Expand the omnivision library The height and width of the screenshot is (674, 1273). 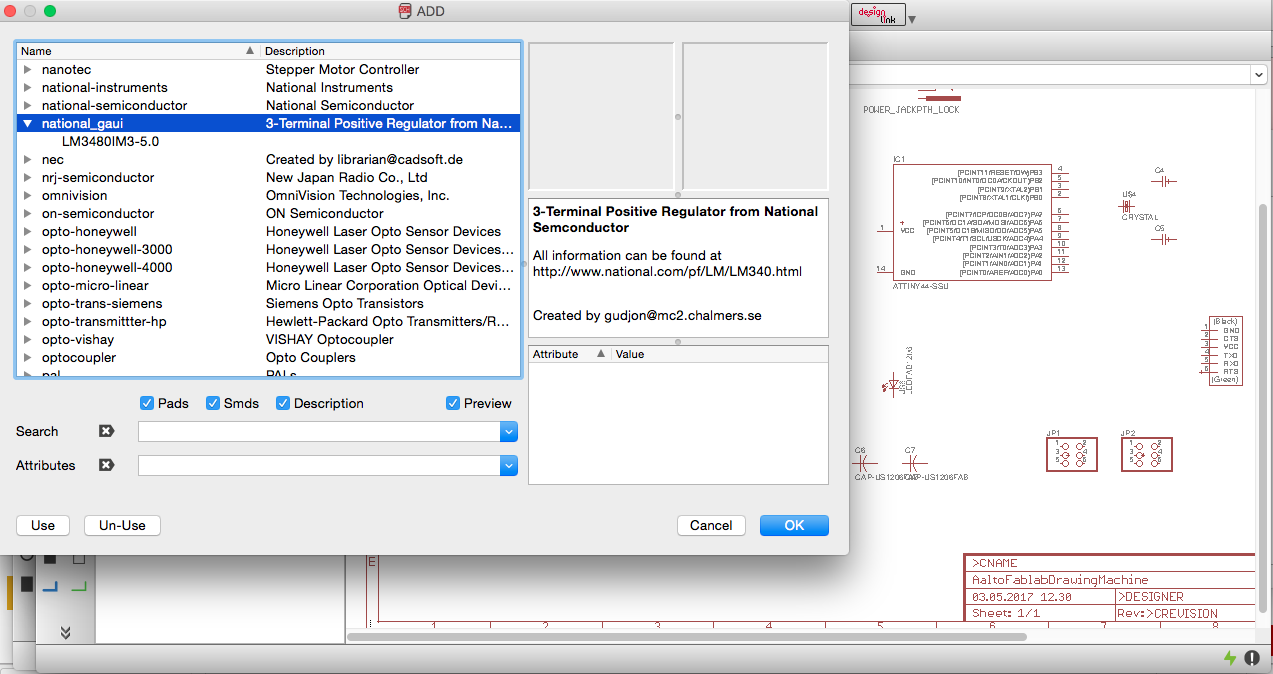[28, 195]
